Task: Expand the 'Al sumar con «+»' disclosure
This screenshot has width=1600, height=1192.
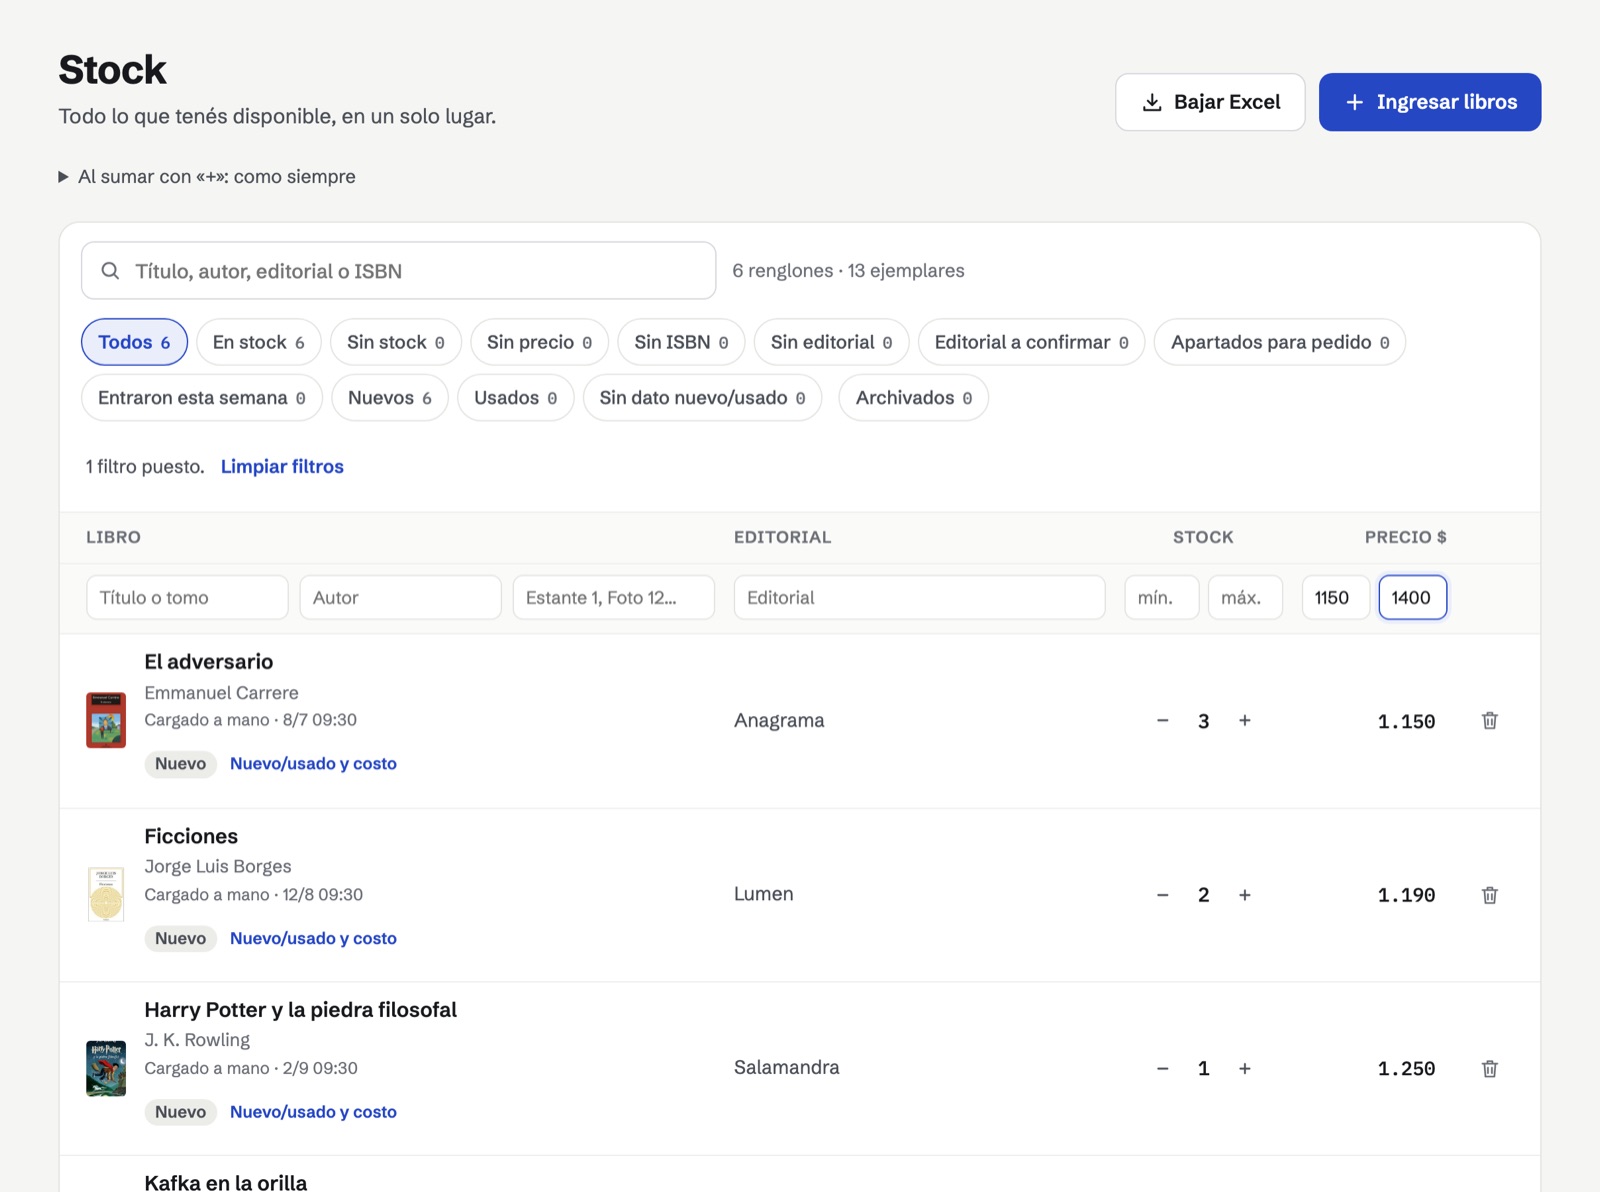Action: pos(207,177)
